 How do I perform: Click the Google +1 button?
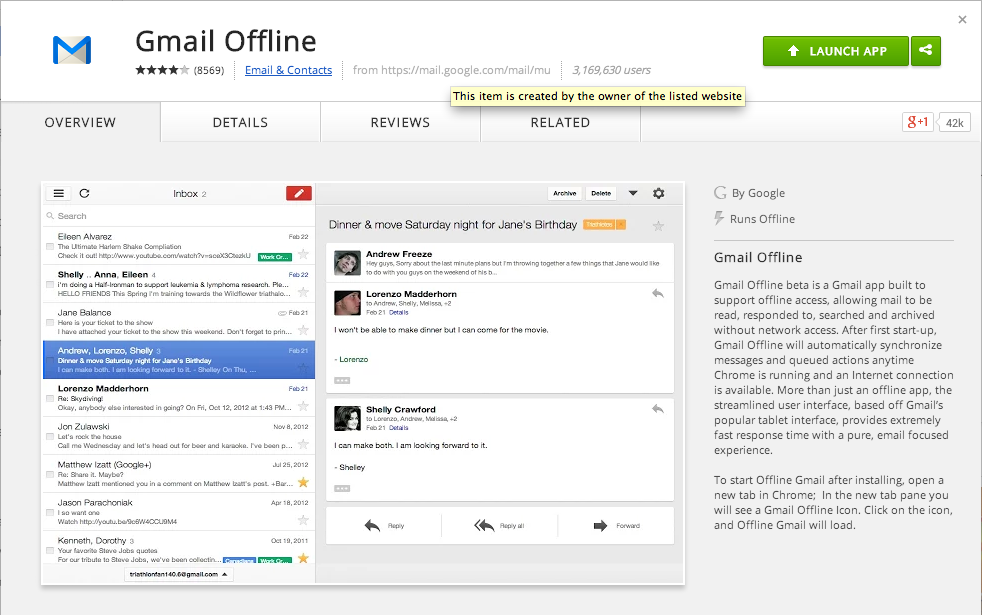click(917, 122)
